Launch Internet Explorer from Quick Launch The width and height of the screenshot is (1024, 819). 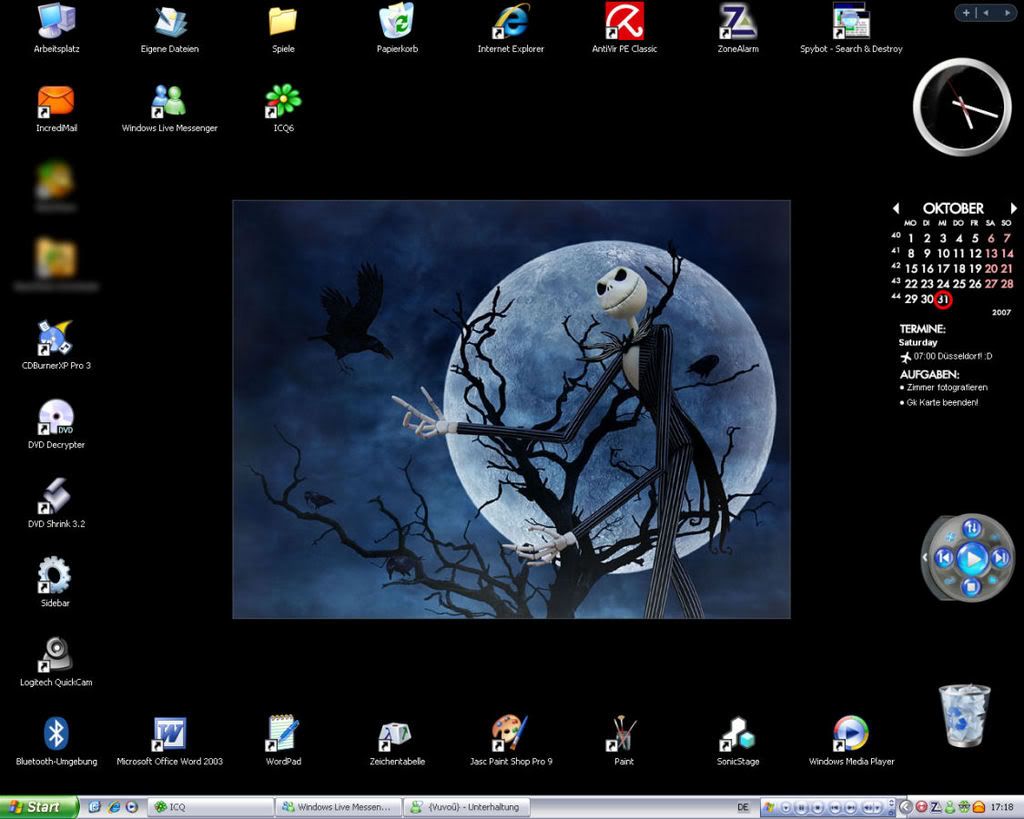point(114,807)
